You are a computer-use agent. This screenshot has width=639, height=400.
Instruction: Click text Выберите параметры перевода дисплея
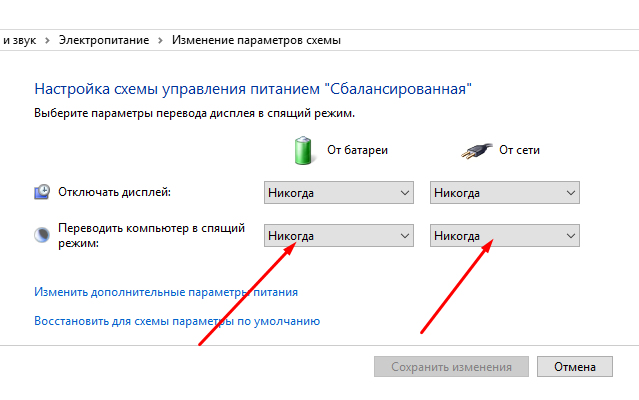coord(194,113)
